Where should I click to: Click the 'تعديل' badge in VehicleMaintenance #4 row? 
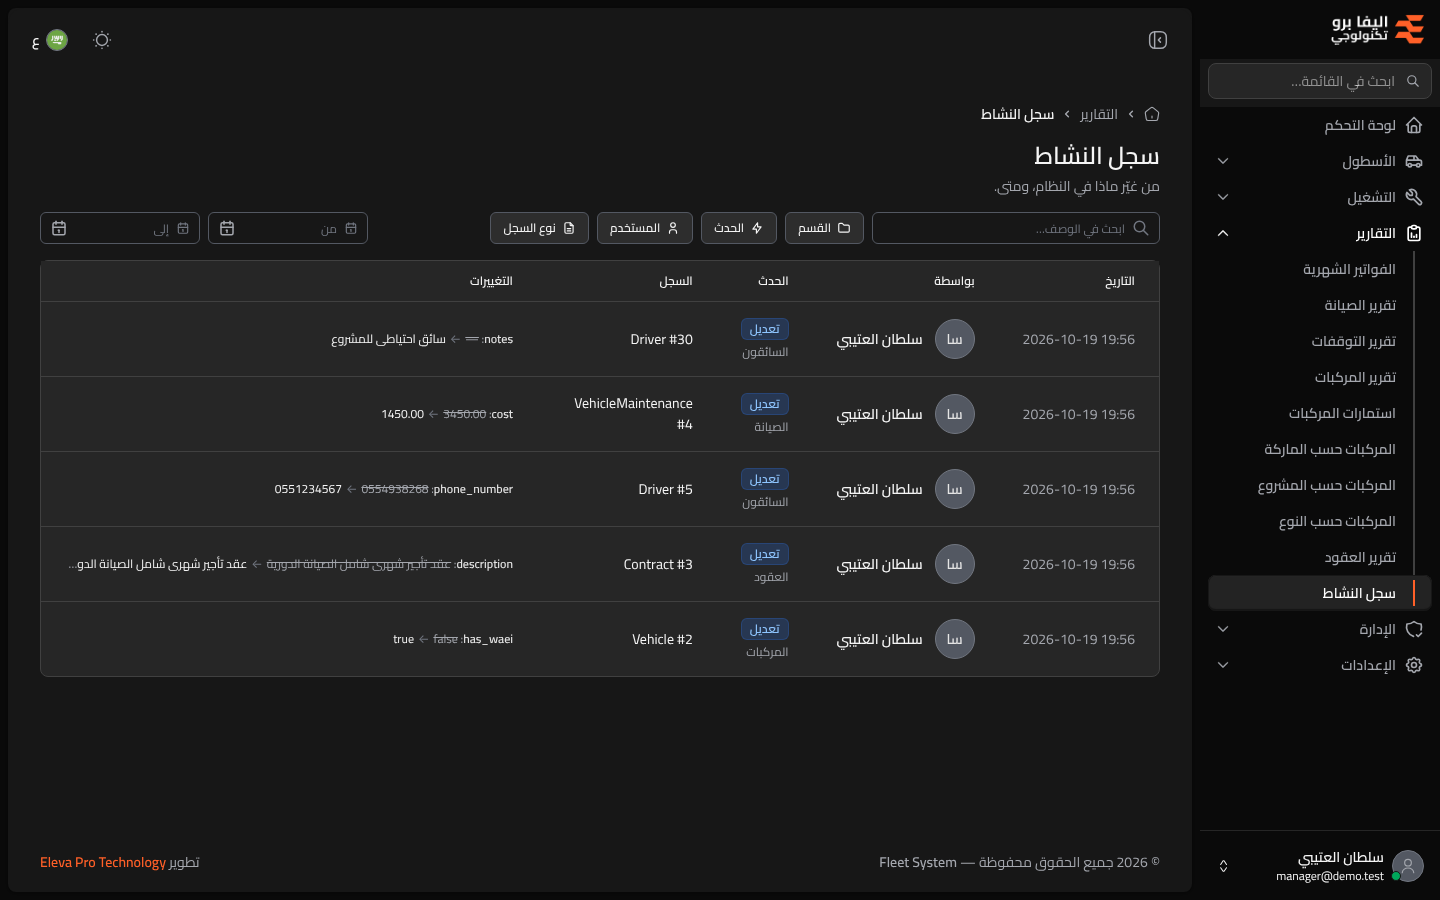click(x=765, y=404)
